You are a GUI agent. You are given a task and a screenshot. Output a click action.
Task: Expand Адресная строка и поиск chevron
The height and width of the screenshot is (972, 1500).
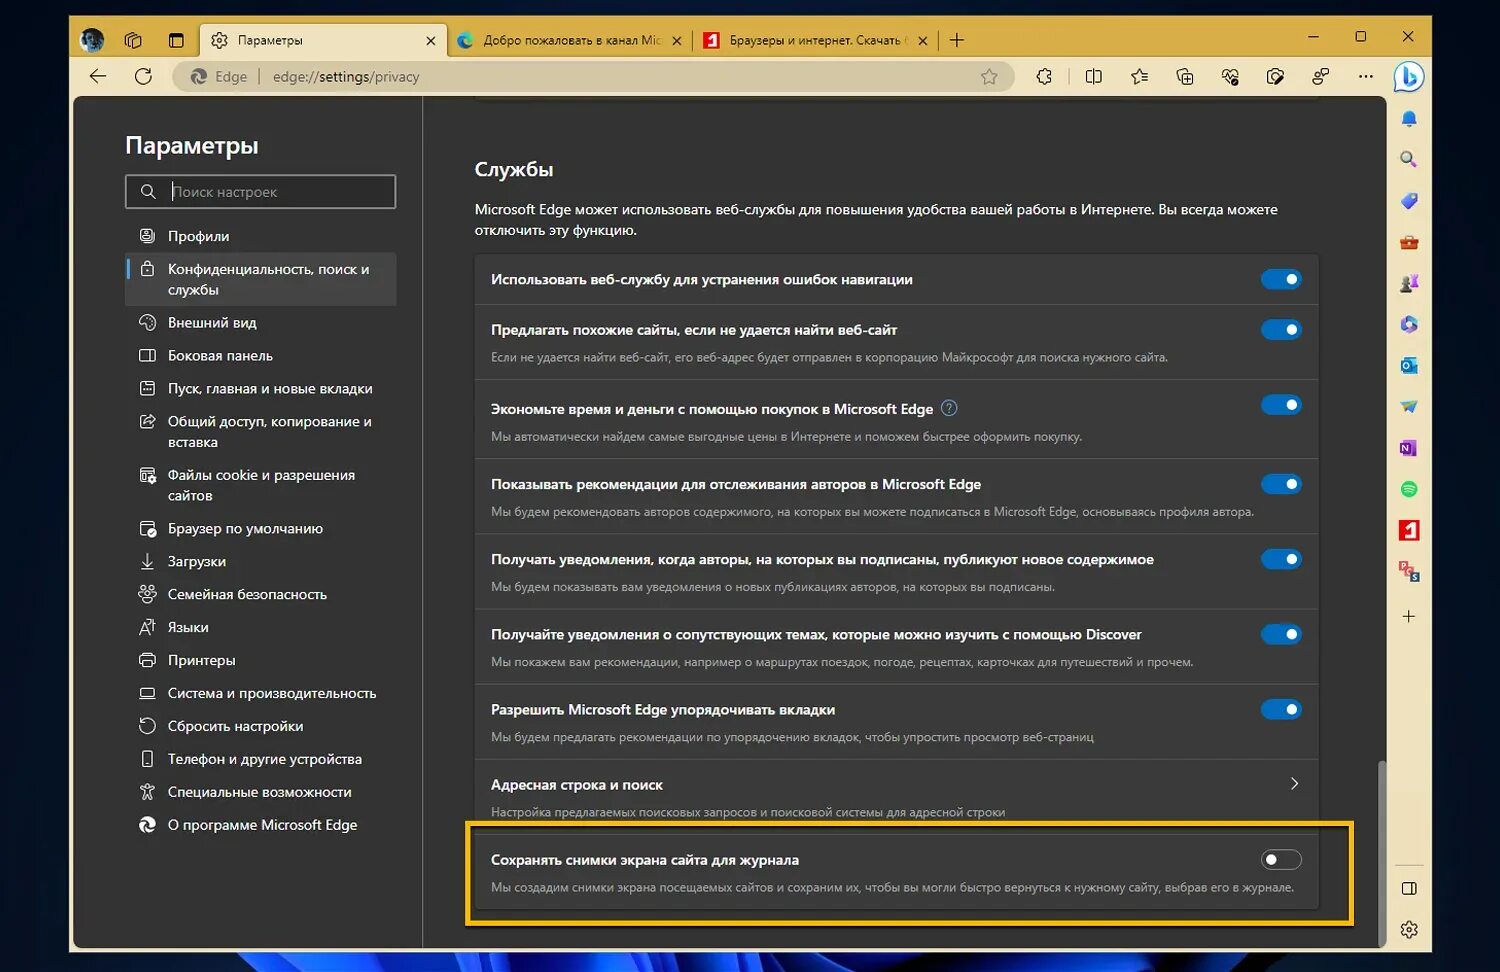pos(1294,784)
